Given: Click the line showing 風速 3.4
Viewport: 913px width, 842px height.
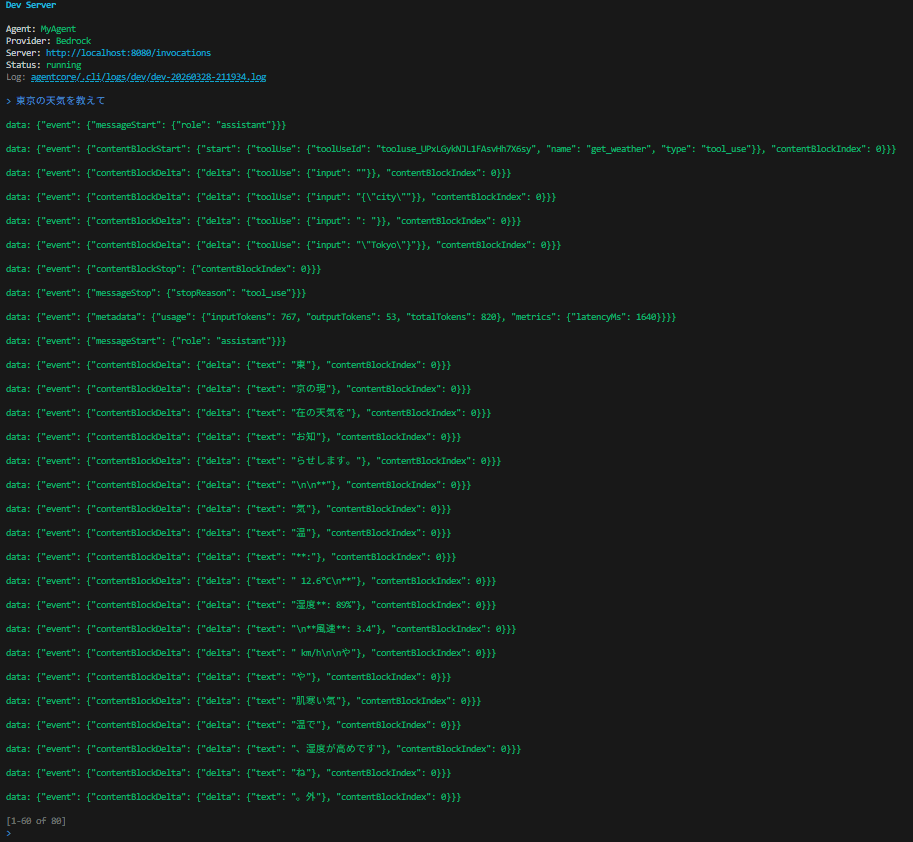Looking at the screenshot, I should (x=260, y=629).
